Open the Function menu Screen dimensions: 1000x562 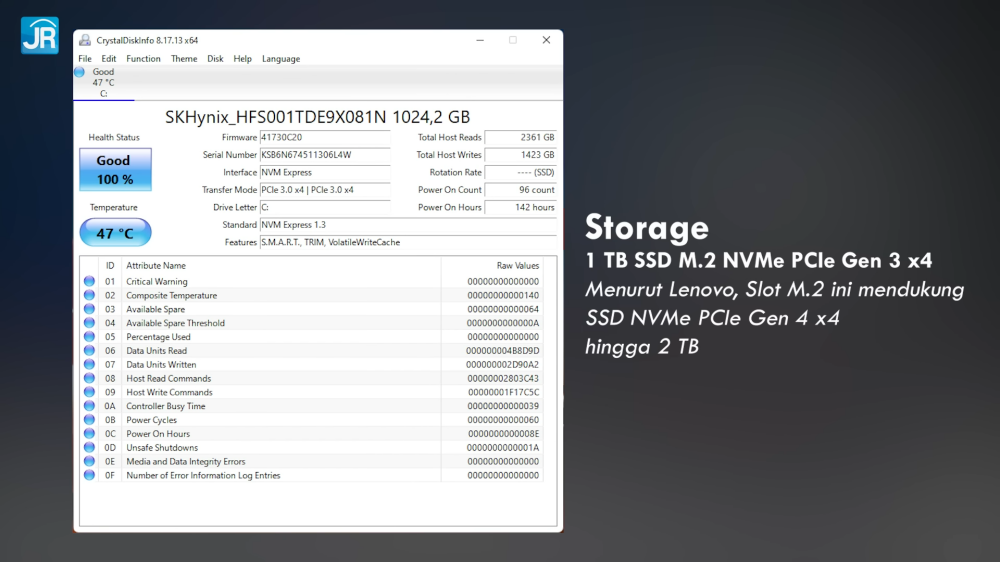[143, 59]
